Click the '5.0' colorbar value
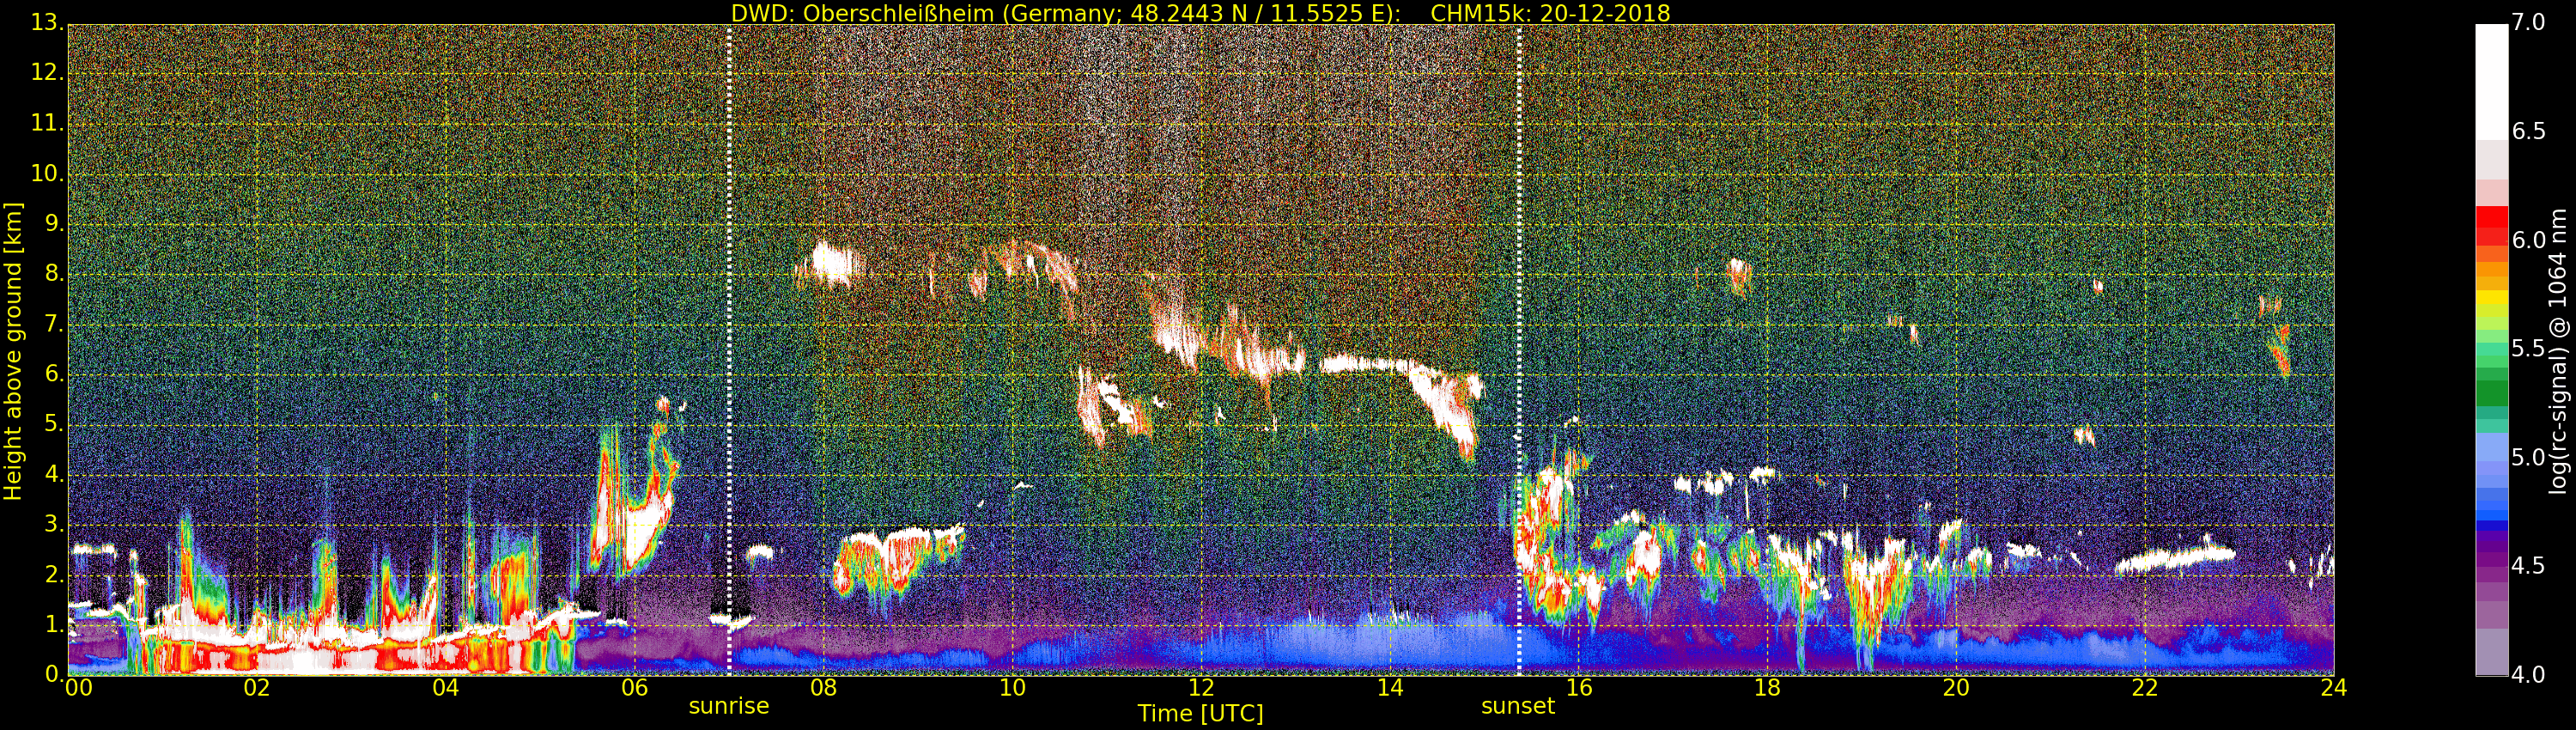The image size is (2576, 730). [x=2528, y=458]
